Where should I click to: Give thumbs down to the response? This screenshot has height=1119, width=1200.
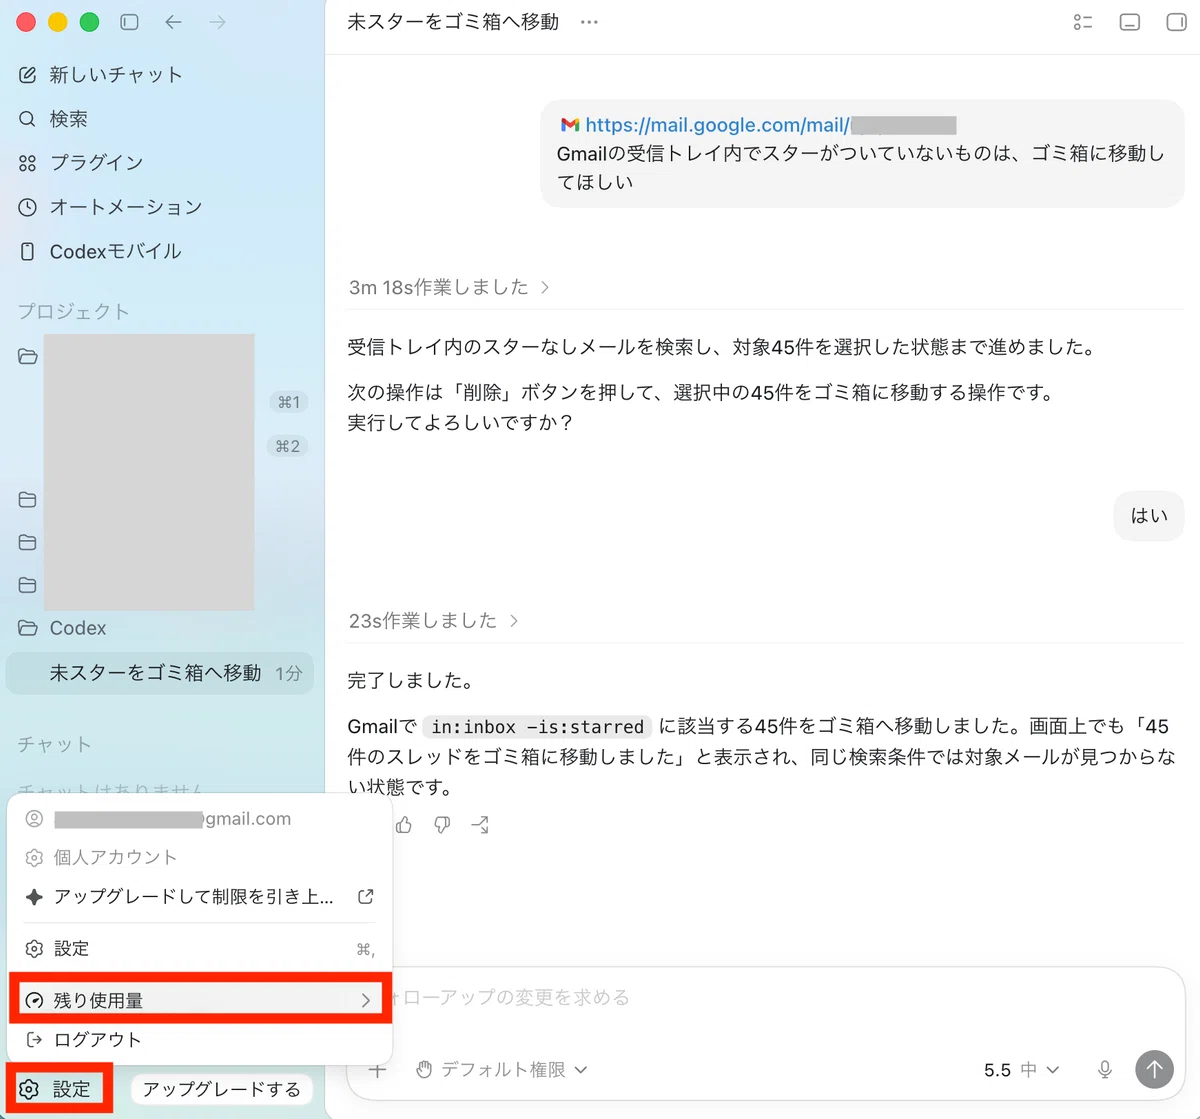pos(442,825)
